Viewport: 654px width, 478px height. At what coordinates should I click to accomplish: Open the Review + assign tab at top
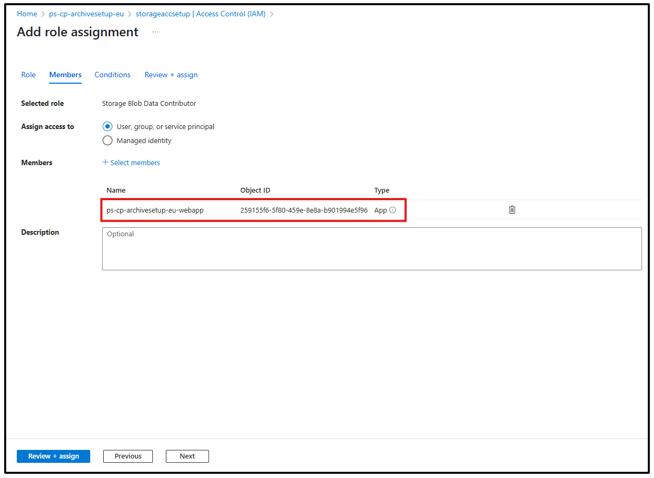[171, 75]
